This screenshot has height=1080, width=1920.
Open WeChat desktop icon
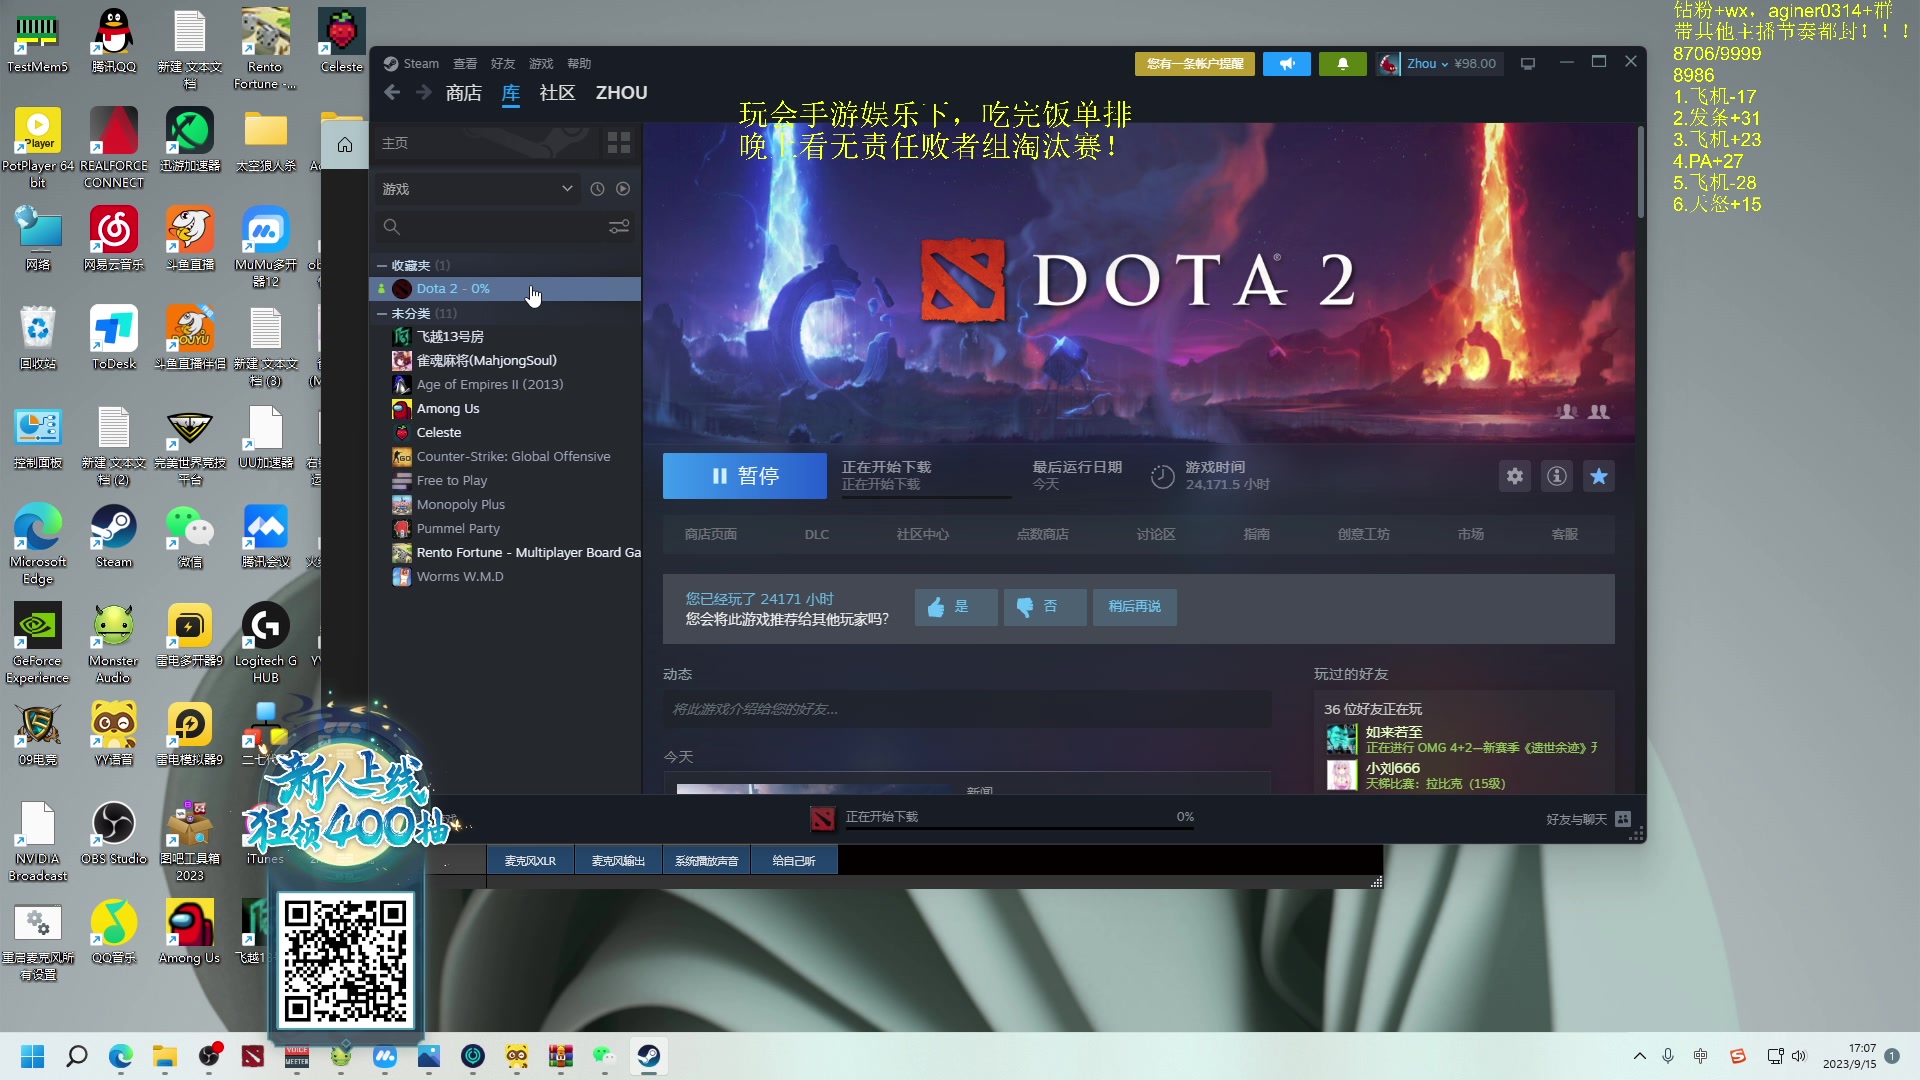[x=190, y=536]
